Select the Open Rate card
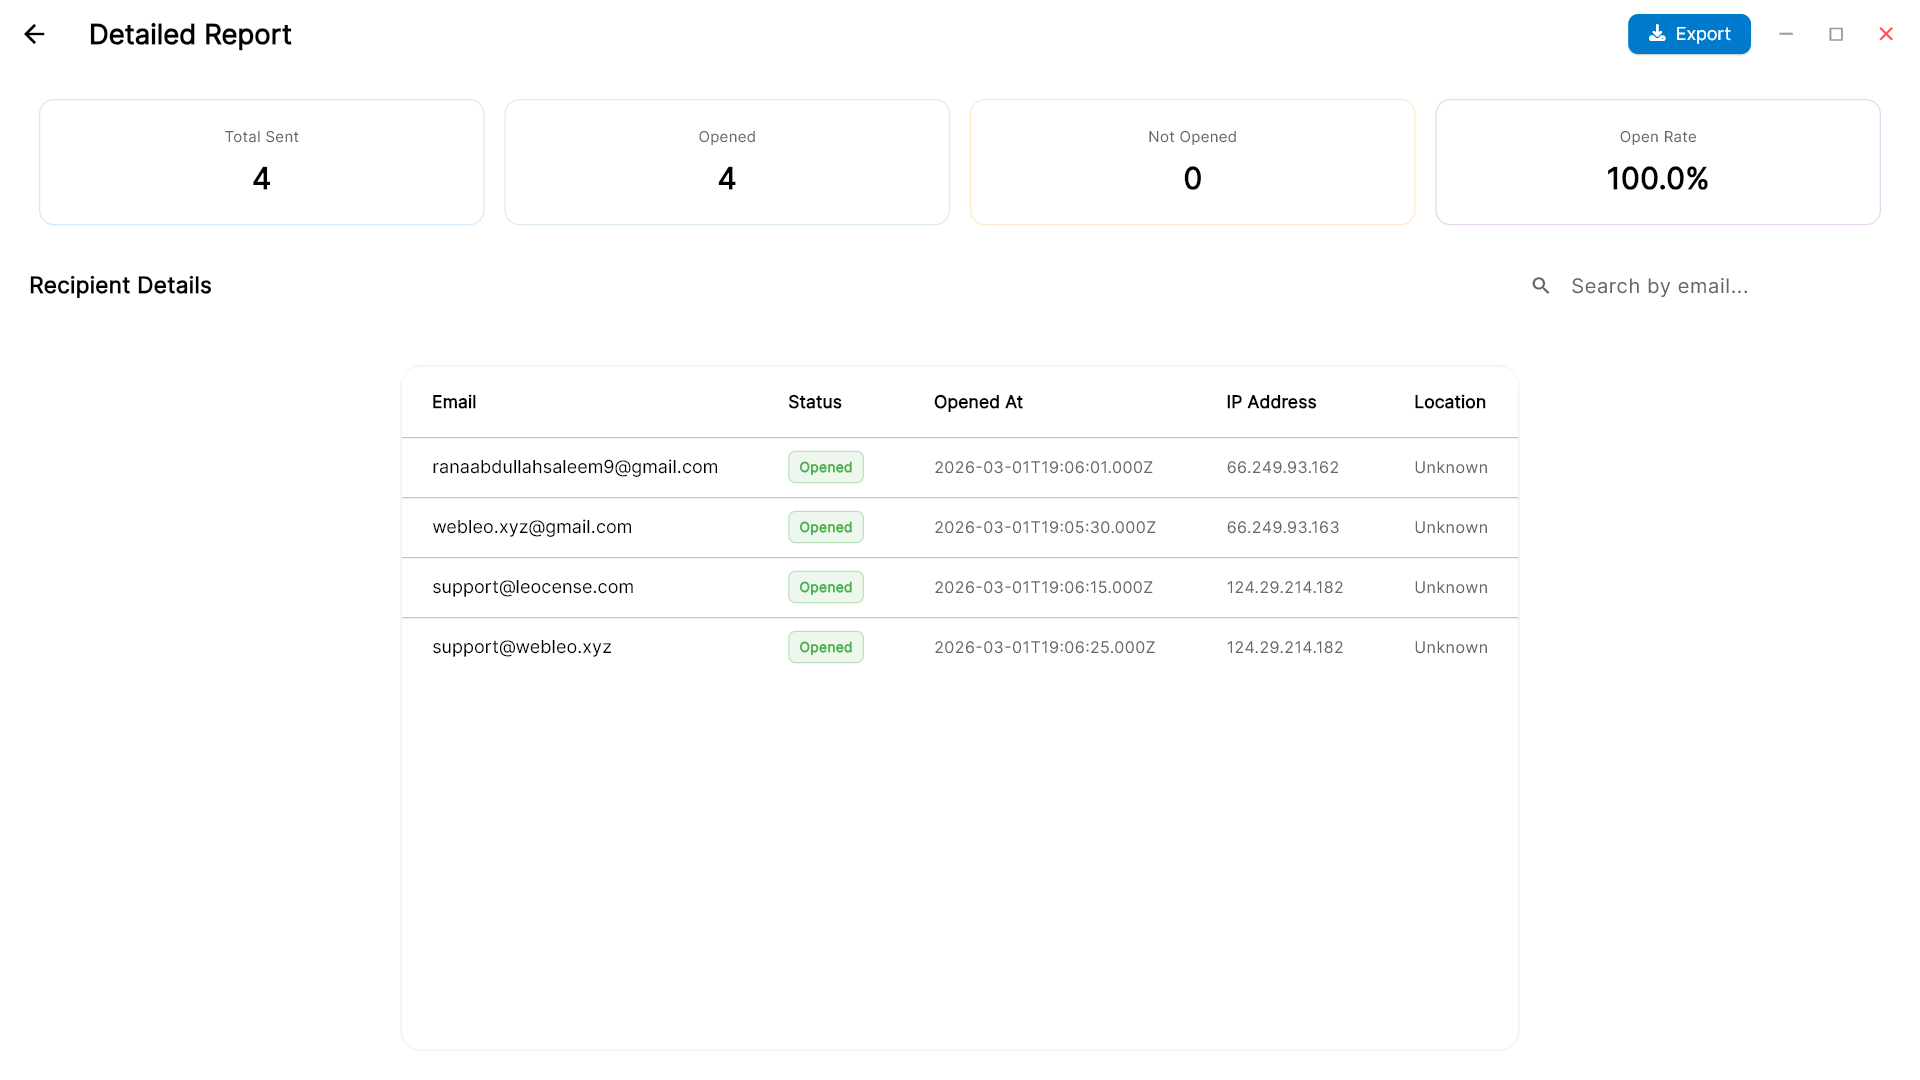The height and width of the screenshot is (1080, 1920). 1658,162
